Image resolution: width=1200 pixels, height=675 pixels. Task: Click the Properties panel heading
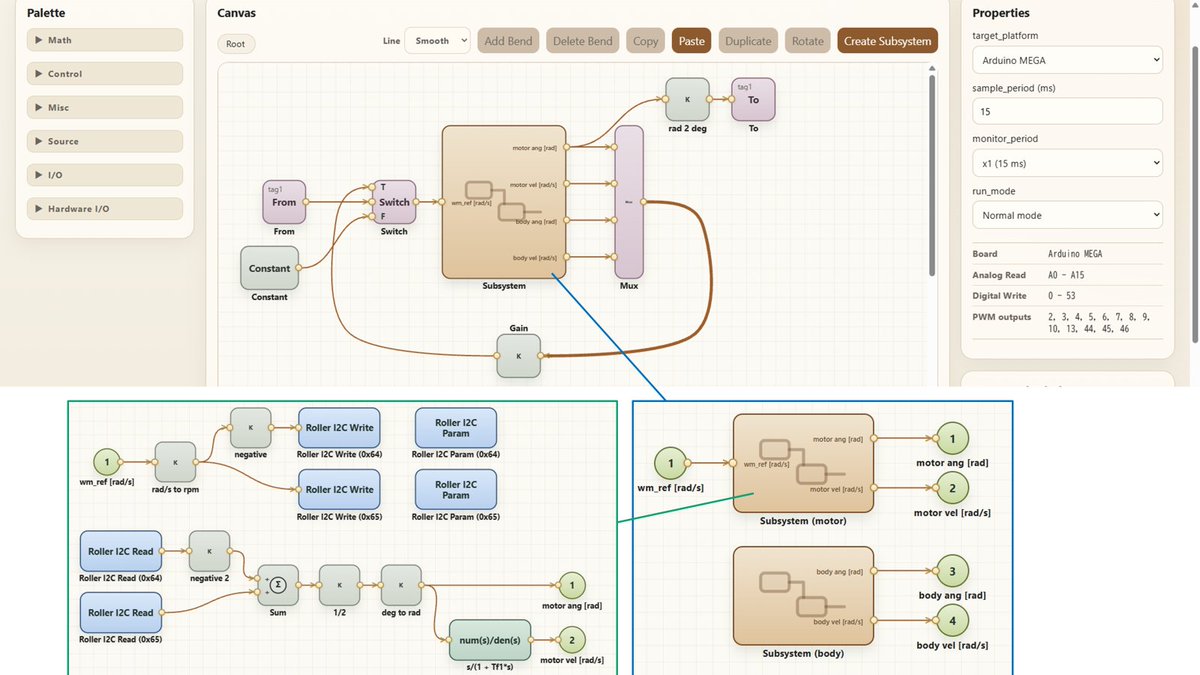click(1001, 13)
